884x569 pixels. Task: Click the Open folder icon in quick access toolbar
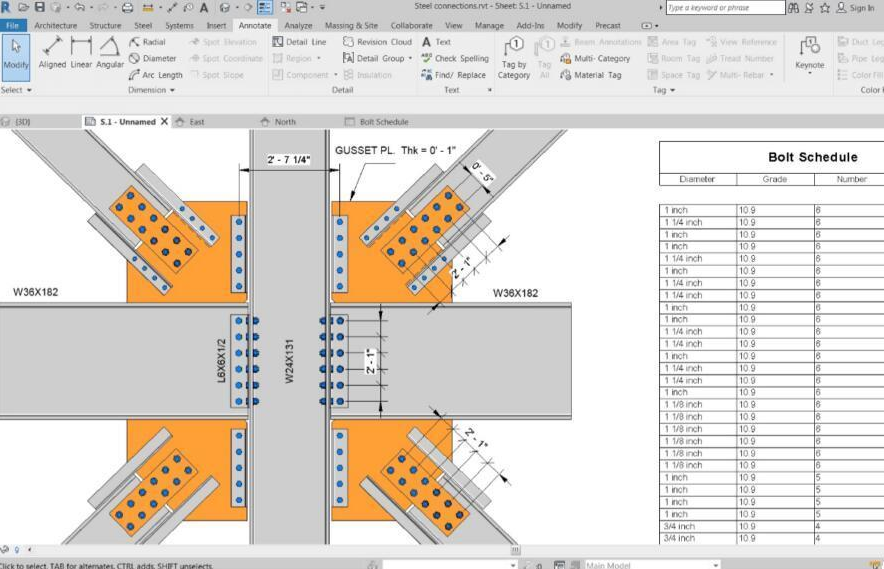tap(23, 7)
